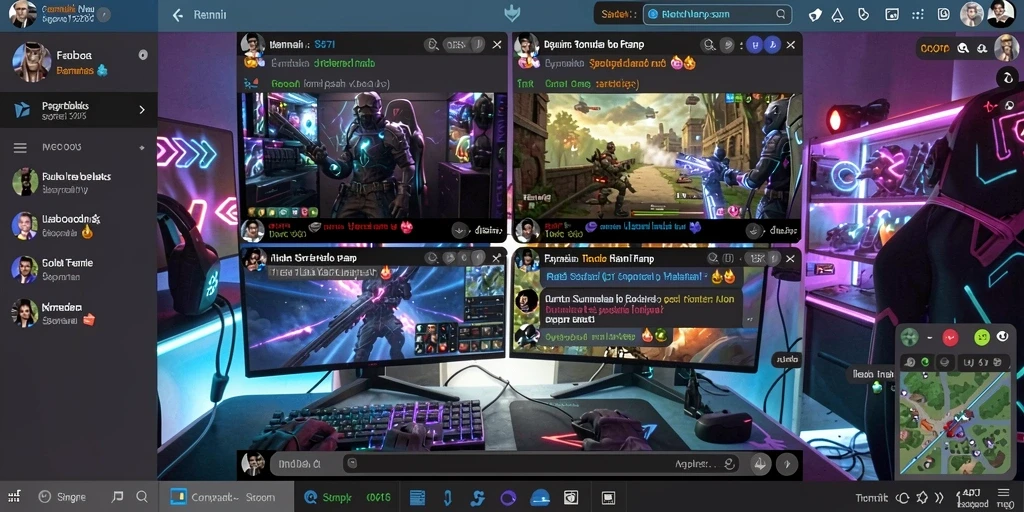1024x512 pixels.
Task: Click the Singre button in taskbar
Action: 63,497
